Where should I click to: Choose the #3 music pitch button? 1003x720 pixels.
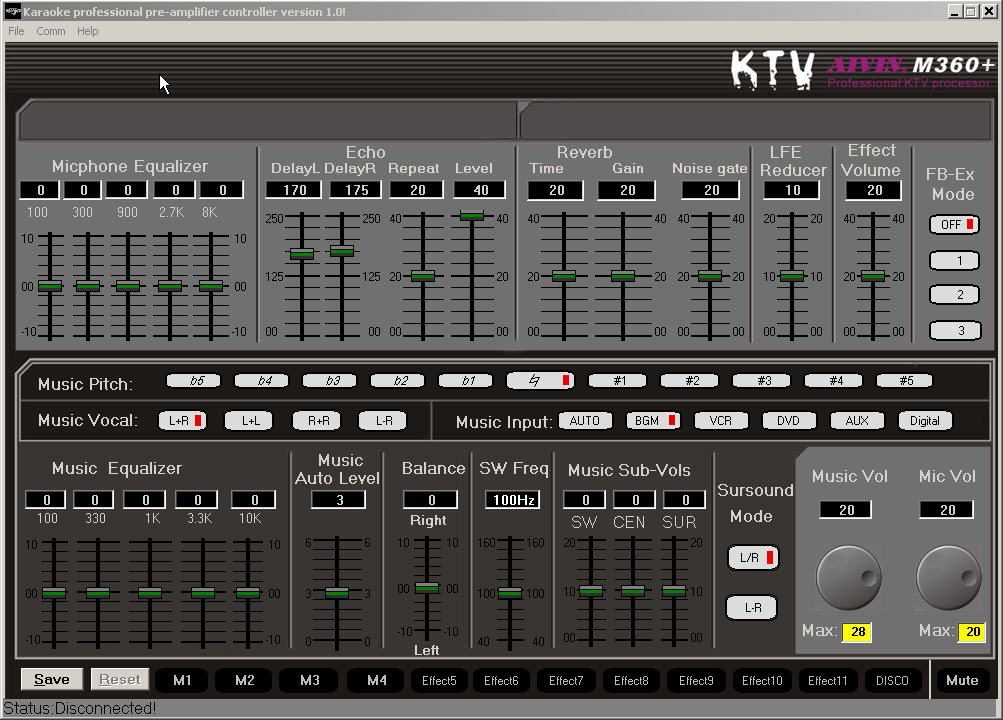coord(763,380)
